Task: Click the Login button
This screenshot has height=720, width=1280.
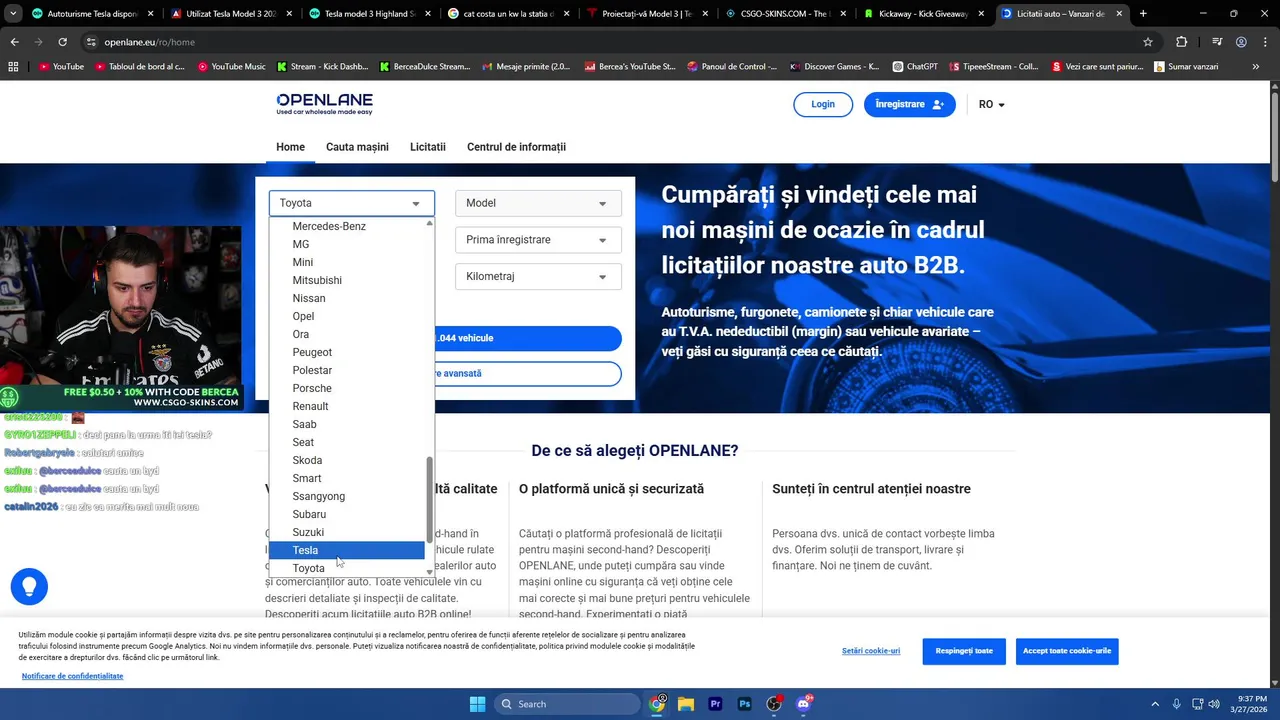Action: point(823,104)
